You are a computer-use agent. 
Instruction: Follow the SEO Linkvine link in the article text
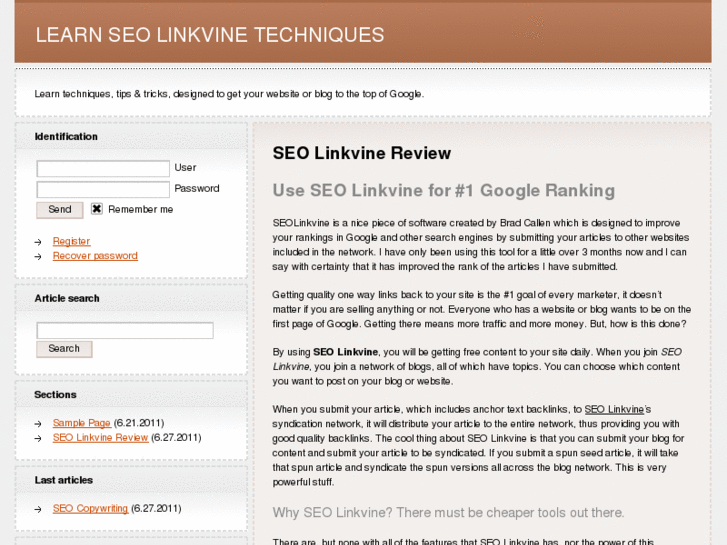click(x=614, y=409)
